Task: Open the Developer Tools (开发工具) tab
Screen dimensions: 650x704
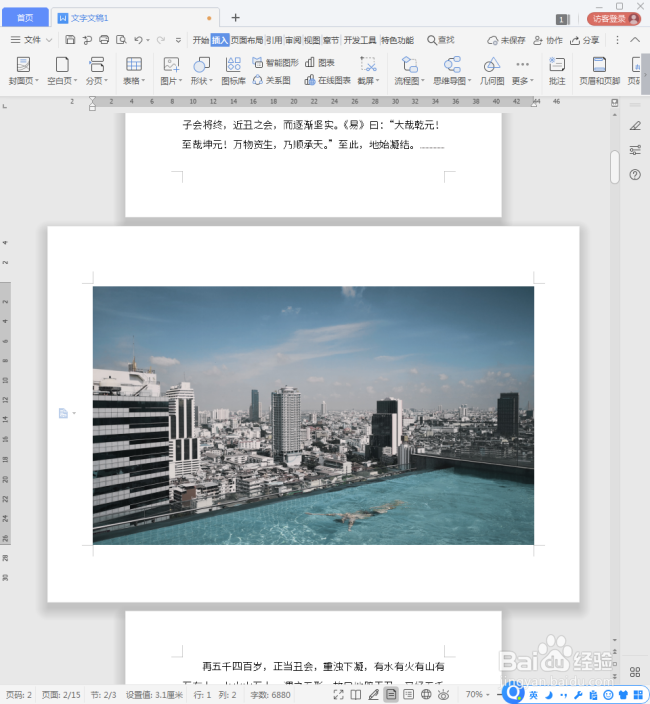Action: pos(360,40)
